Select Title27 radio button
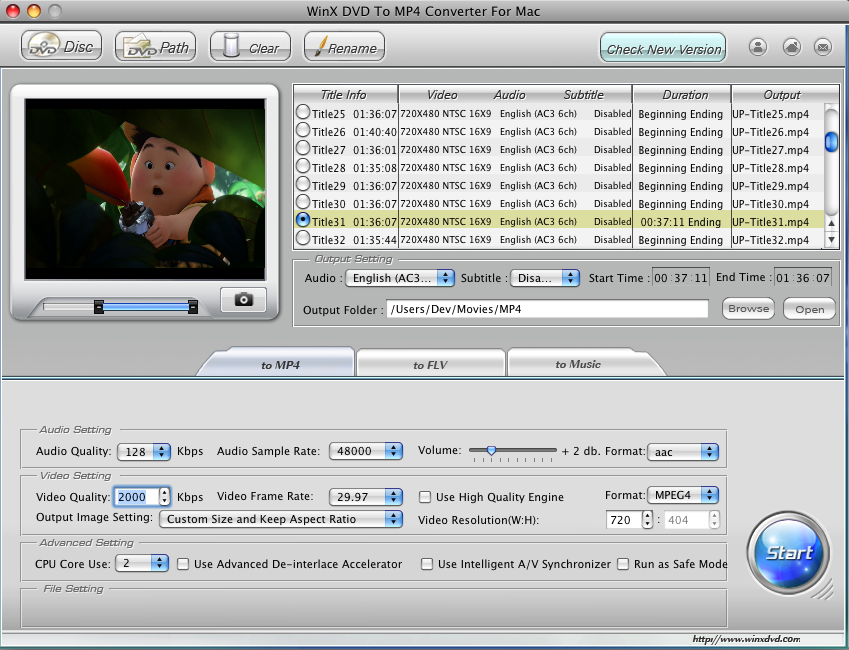 (x=303, y=148)
